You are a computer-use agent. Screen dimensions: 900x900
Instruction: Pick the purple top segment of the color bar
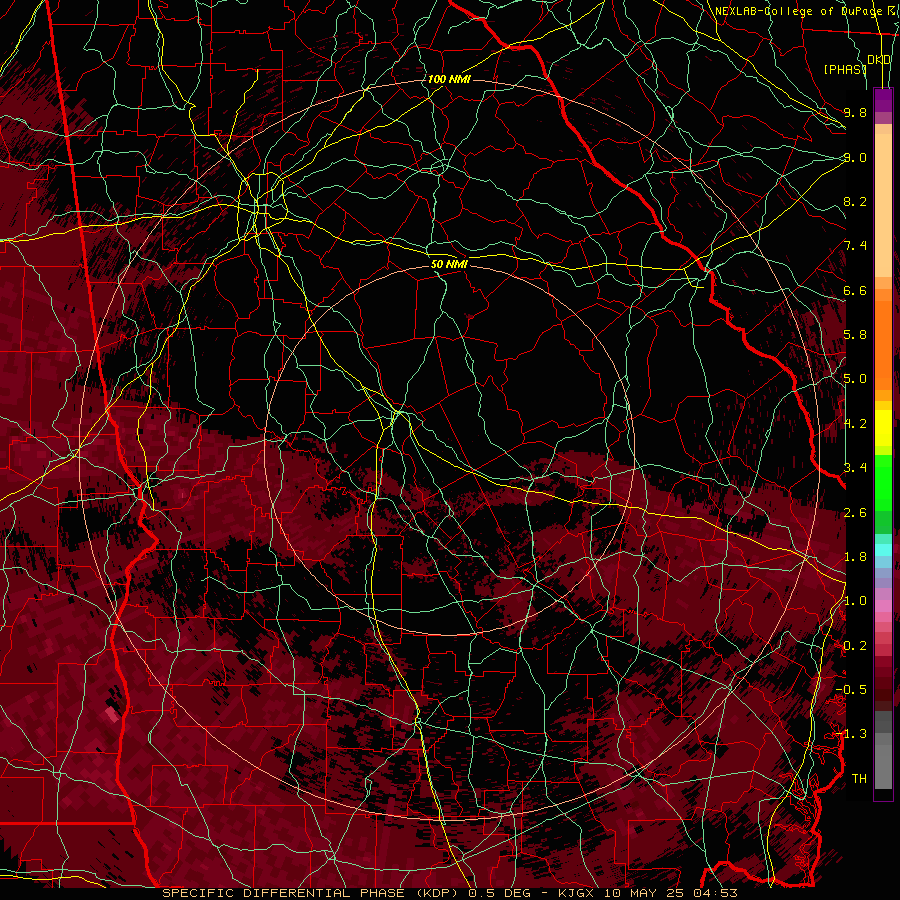[883, 100]
